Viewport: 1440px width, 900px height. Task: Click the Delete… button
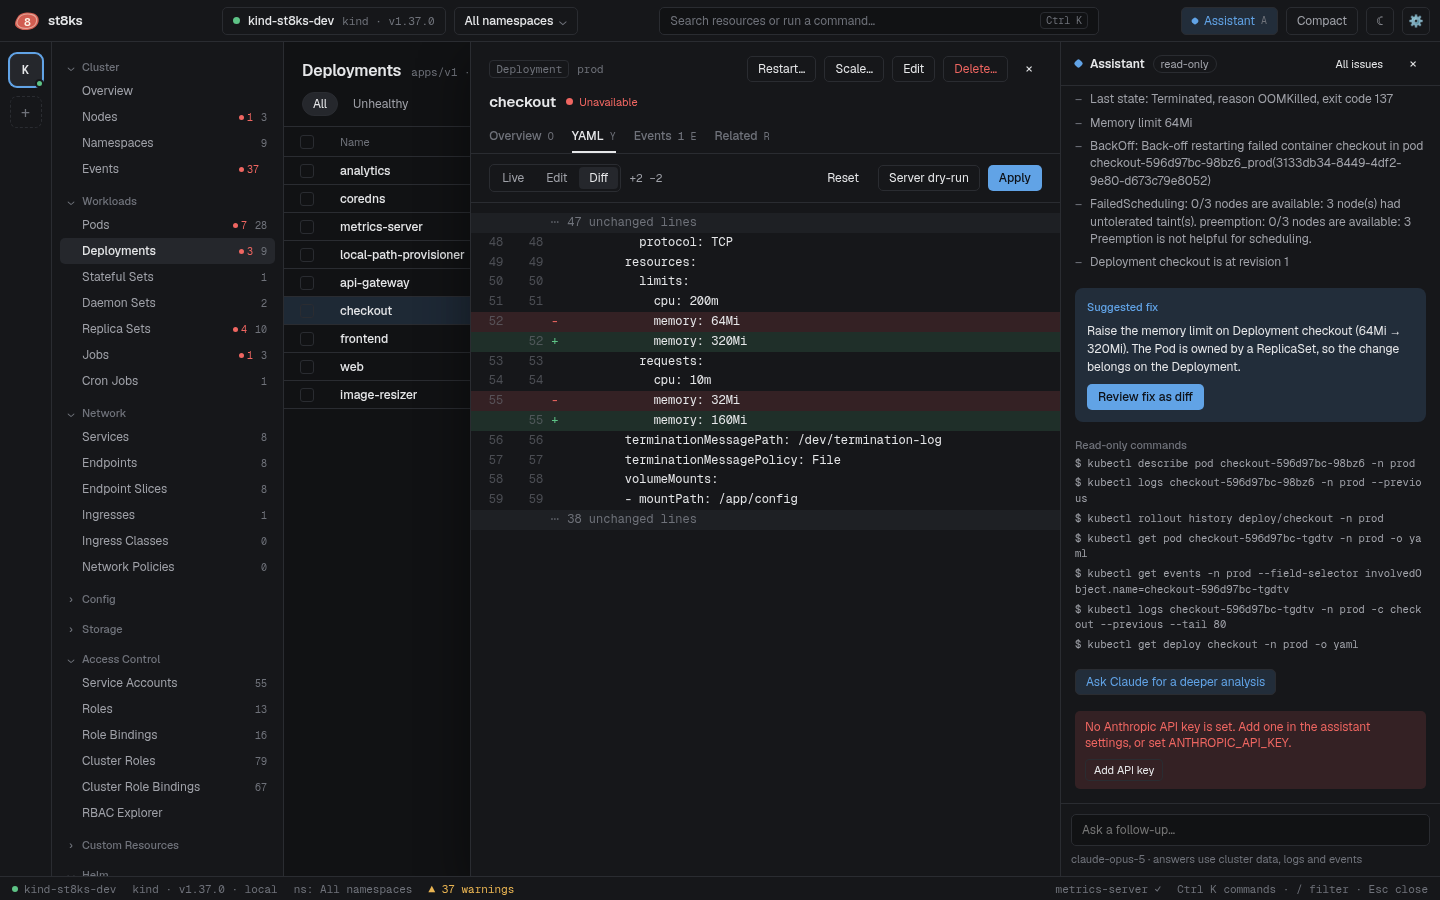(975, 69)
